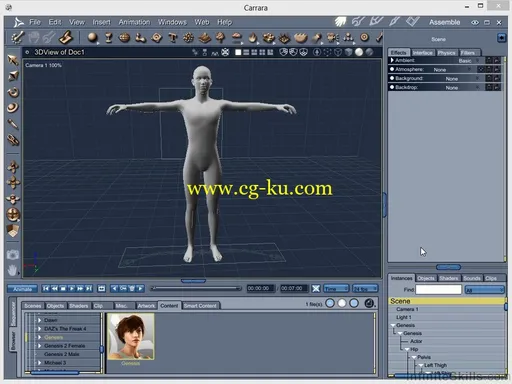Expand the Dawn folder in browser tree

[40, 320]
